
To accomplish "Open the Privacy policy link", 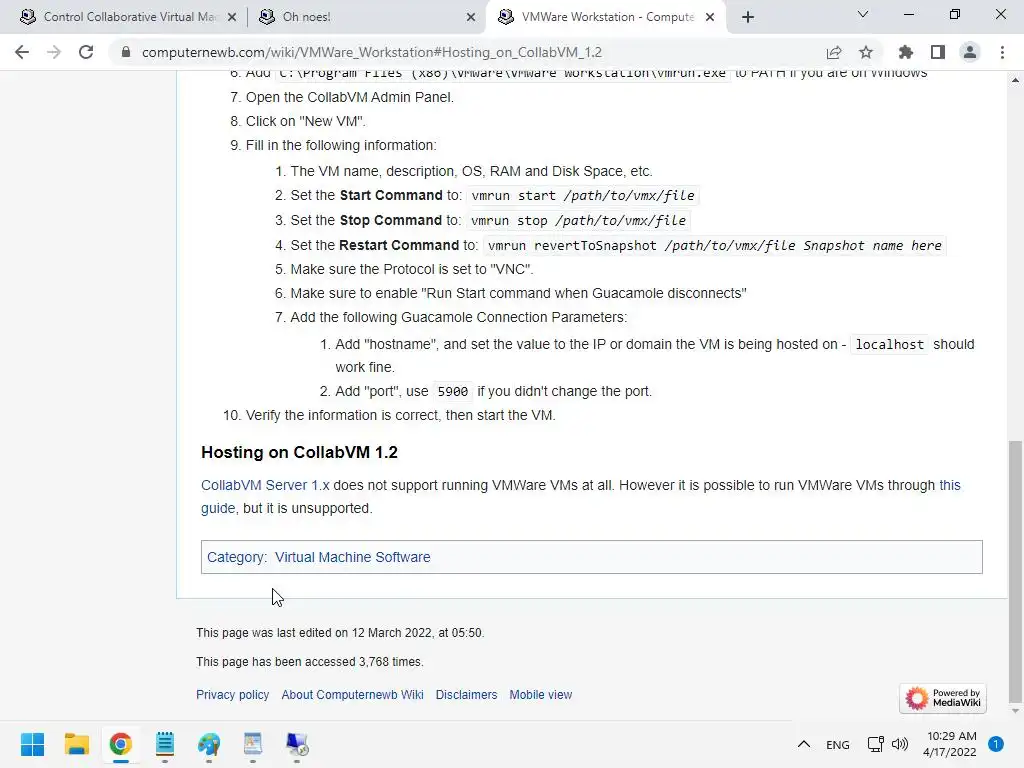I will tap(232, 695).
